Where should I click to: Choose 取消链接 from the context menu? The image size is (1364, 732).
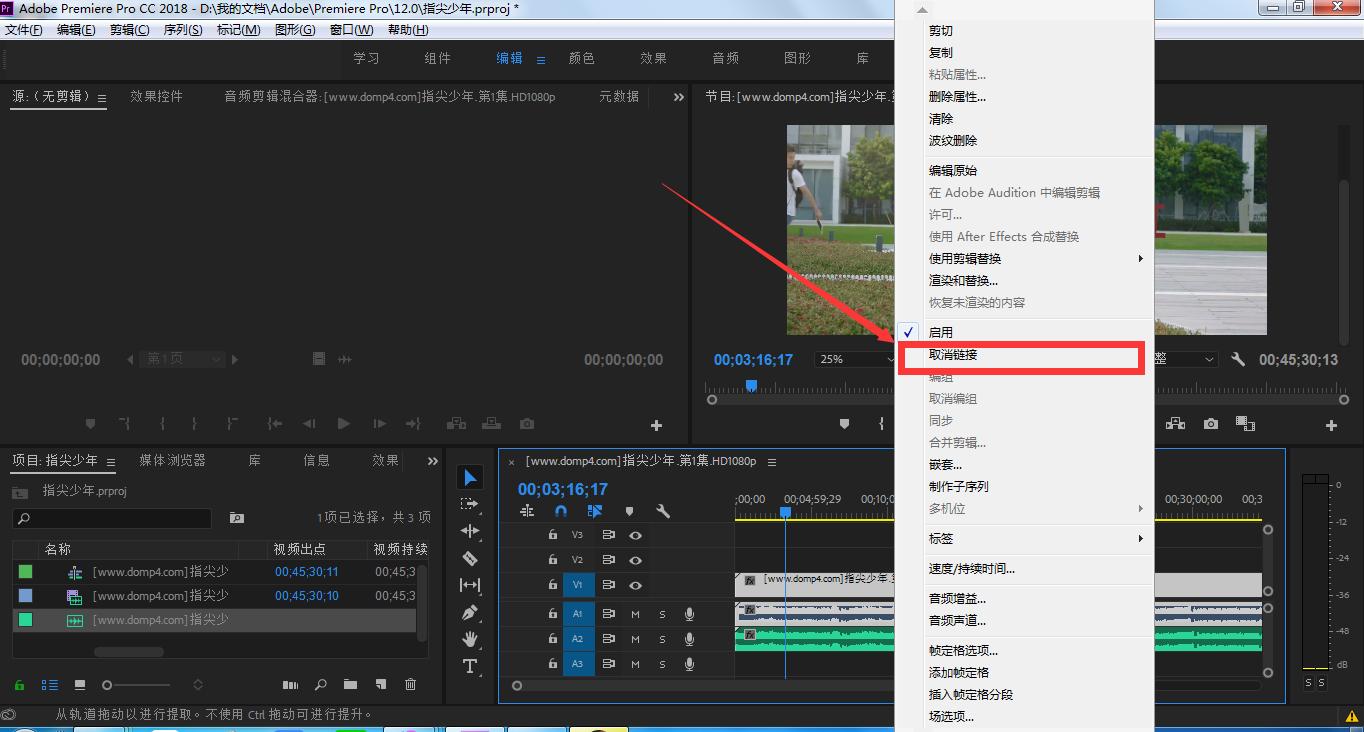click(x=952, y=354)
